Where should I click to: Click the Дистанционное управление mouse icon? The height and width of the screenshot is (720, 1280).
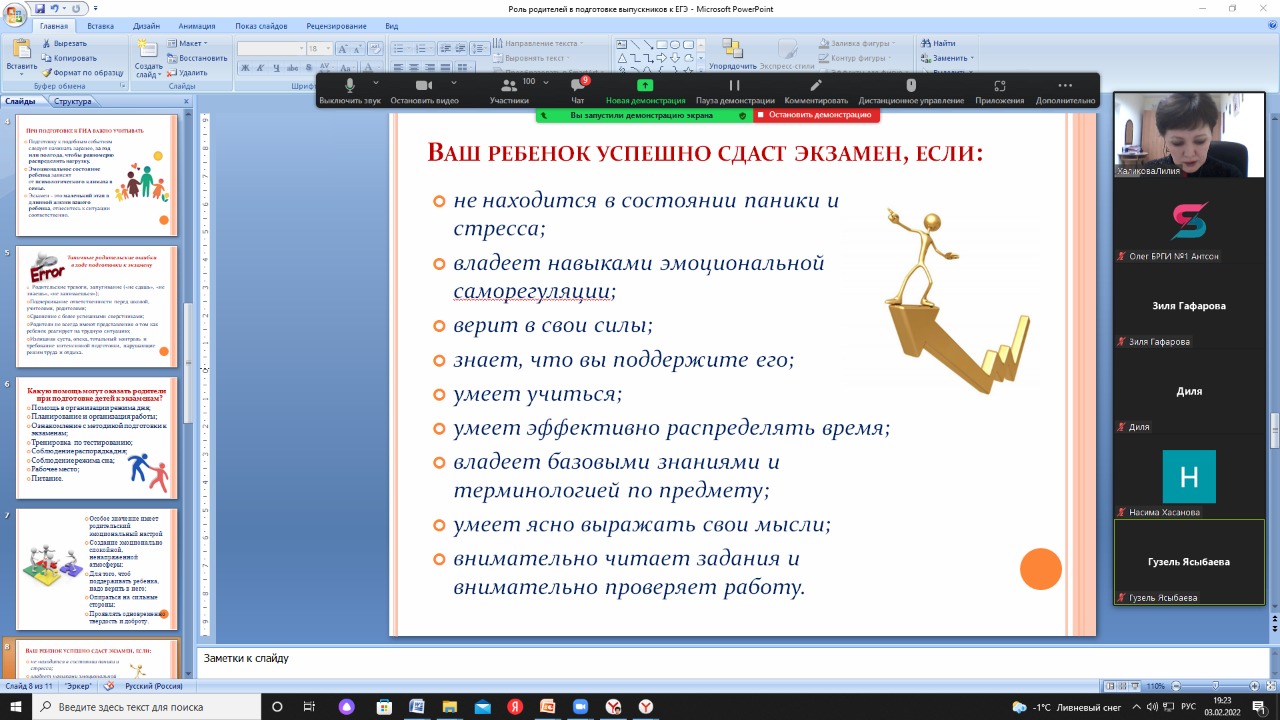click(x=910, y=87)
